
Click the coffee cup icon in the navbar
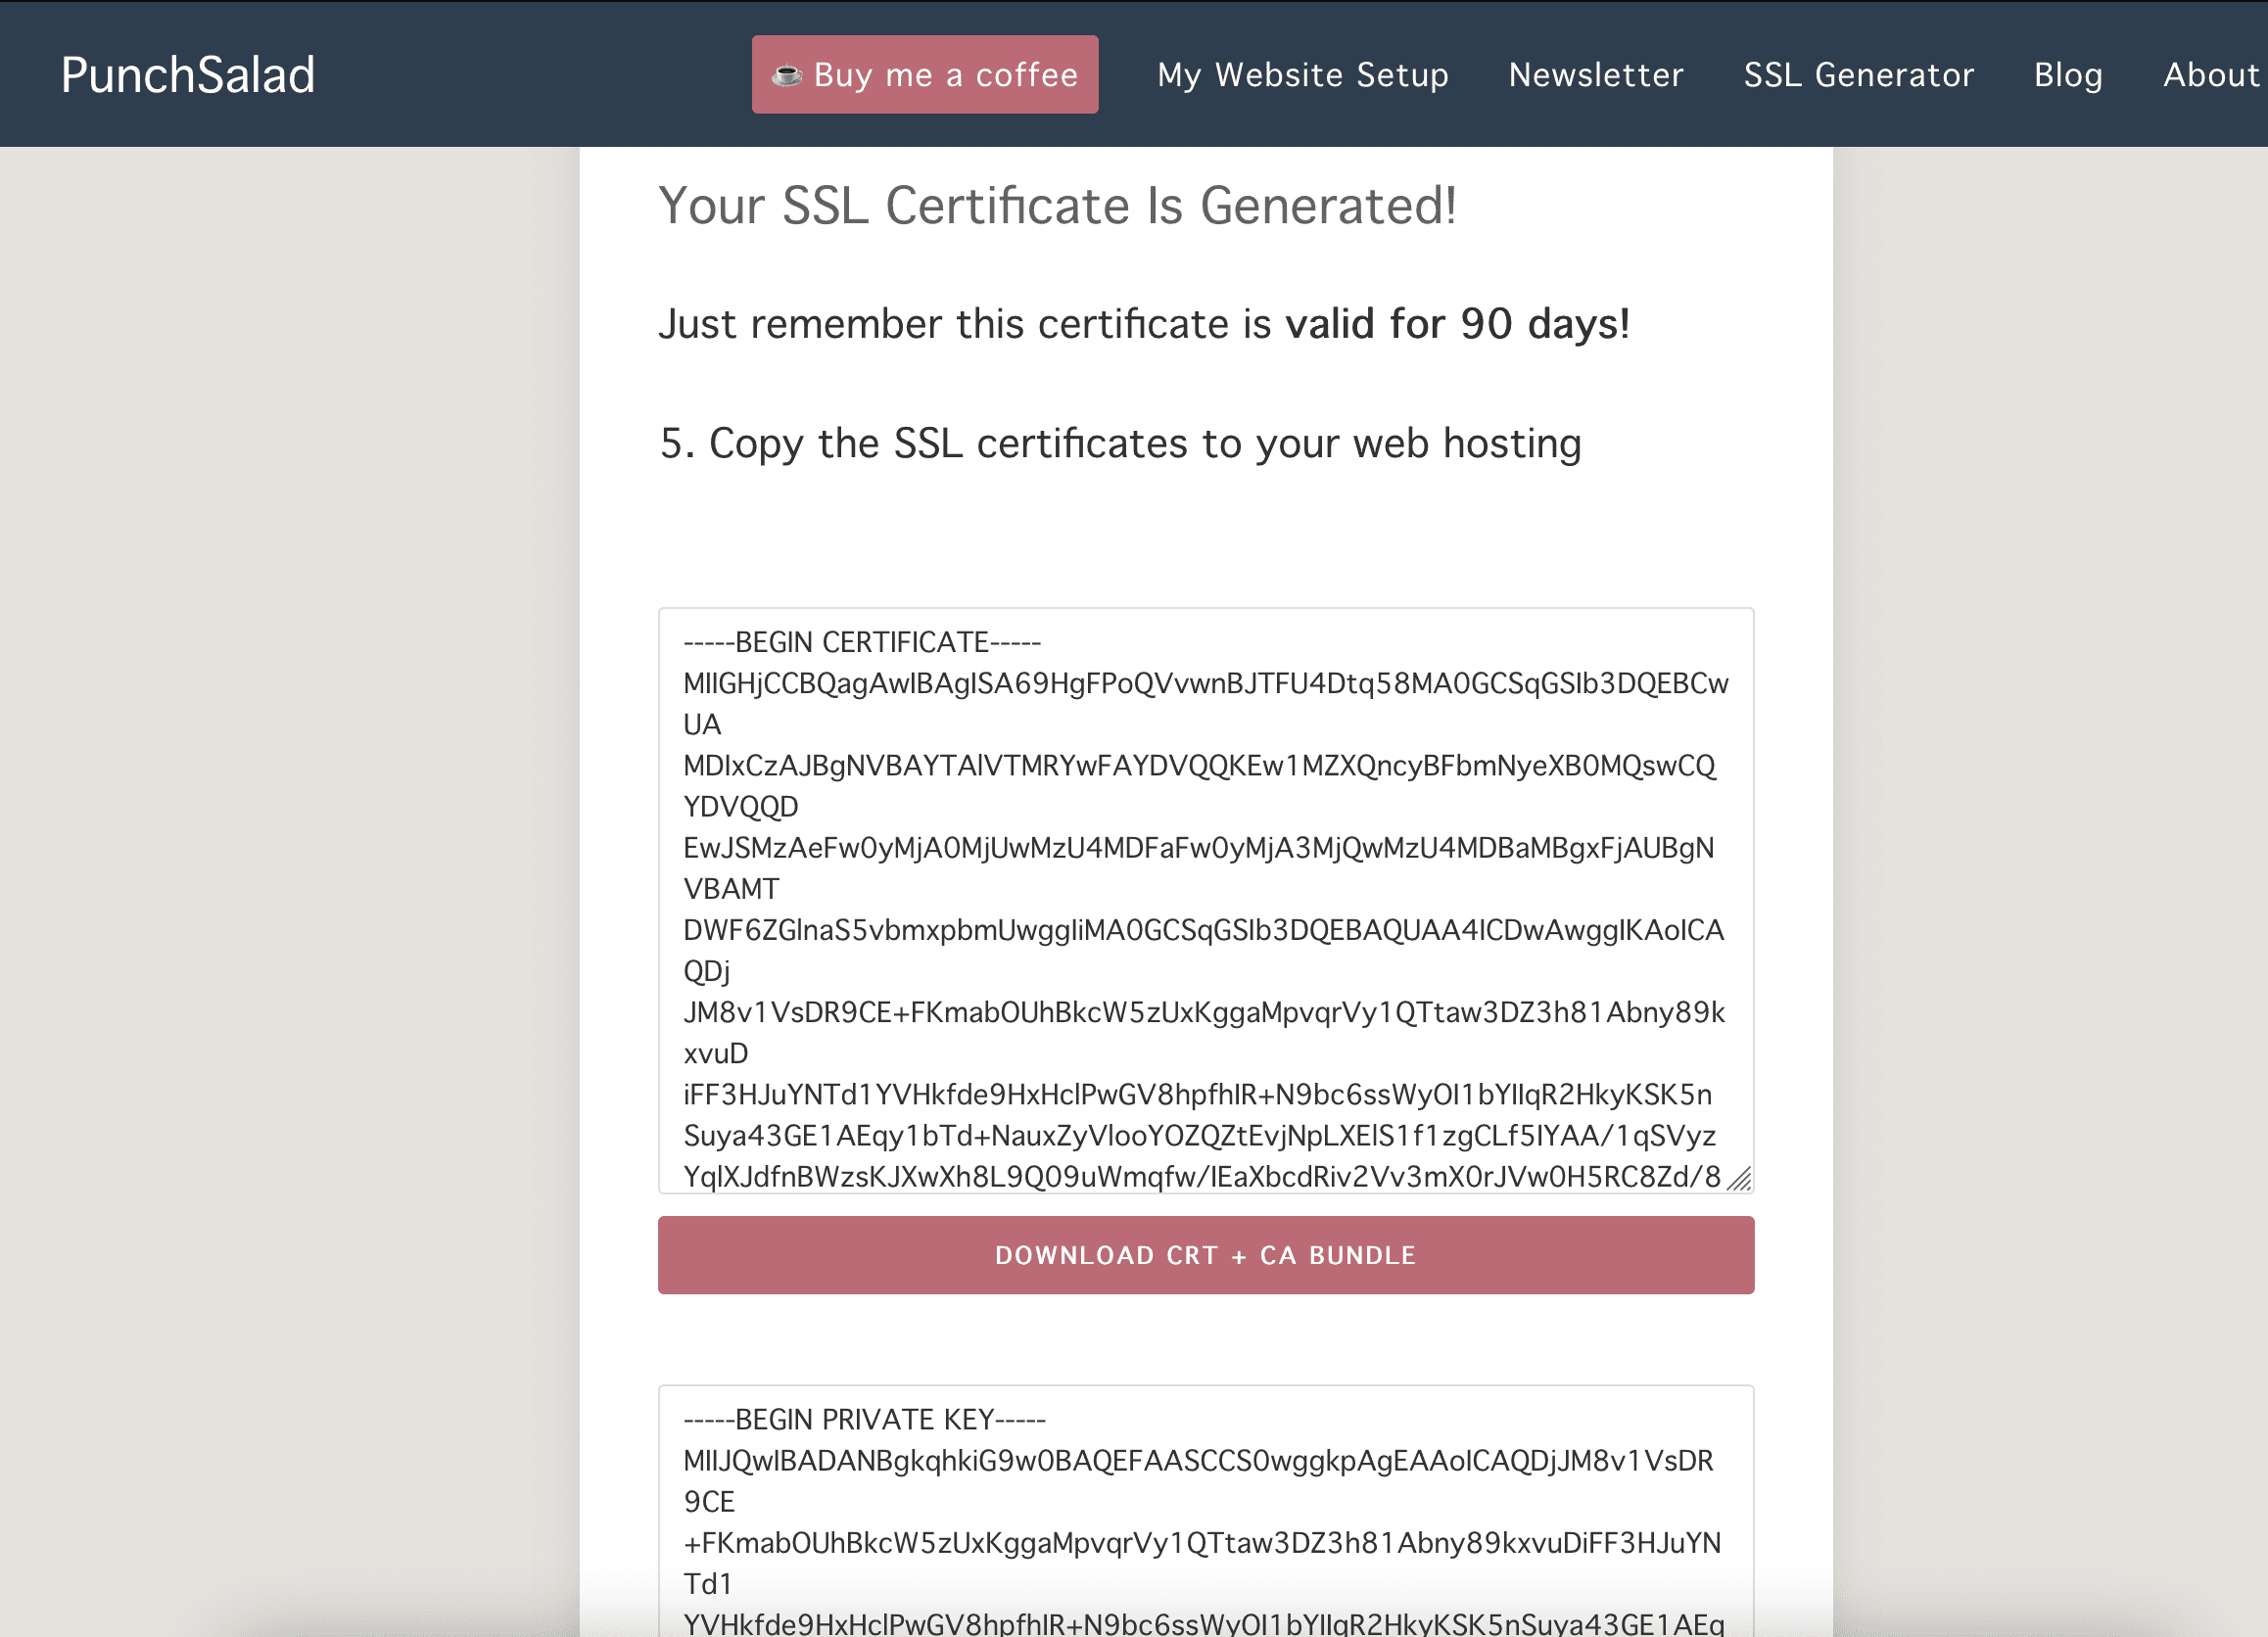787,75
